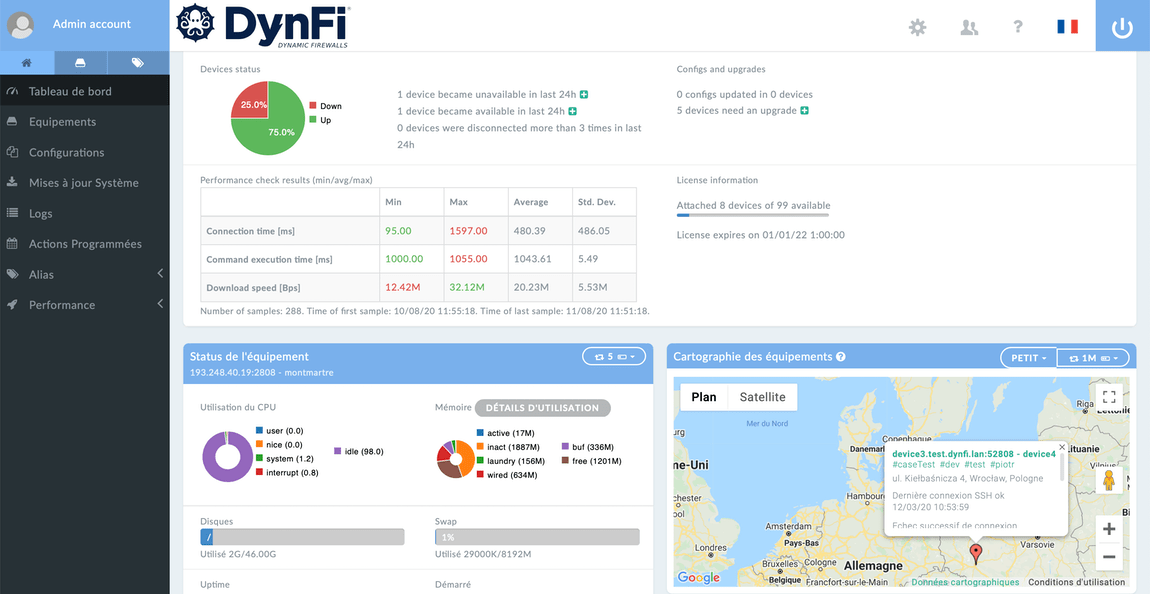Select the home tab icon in sidebar

(x=26, y=63)
